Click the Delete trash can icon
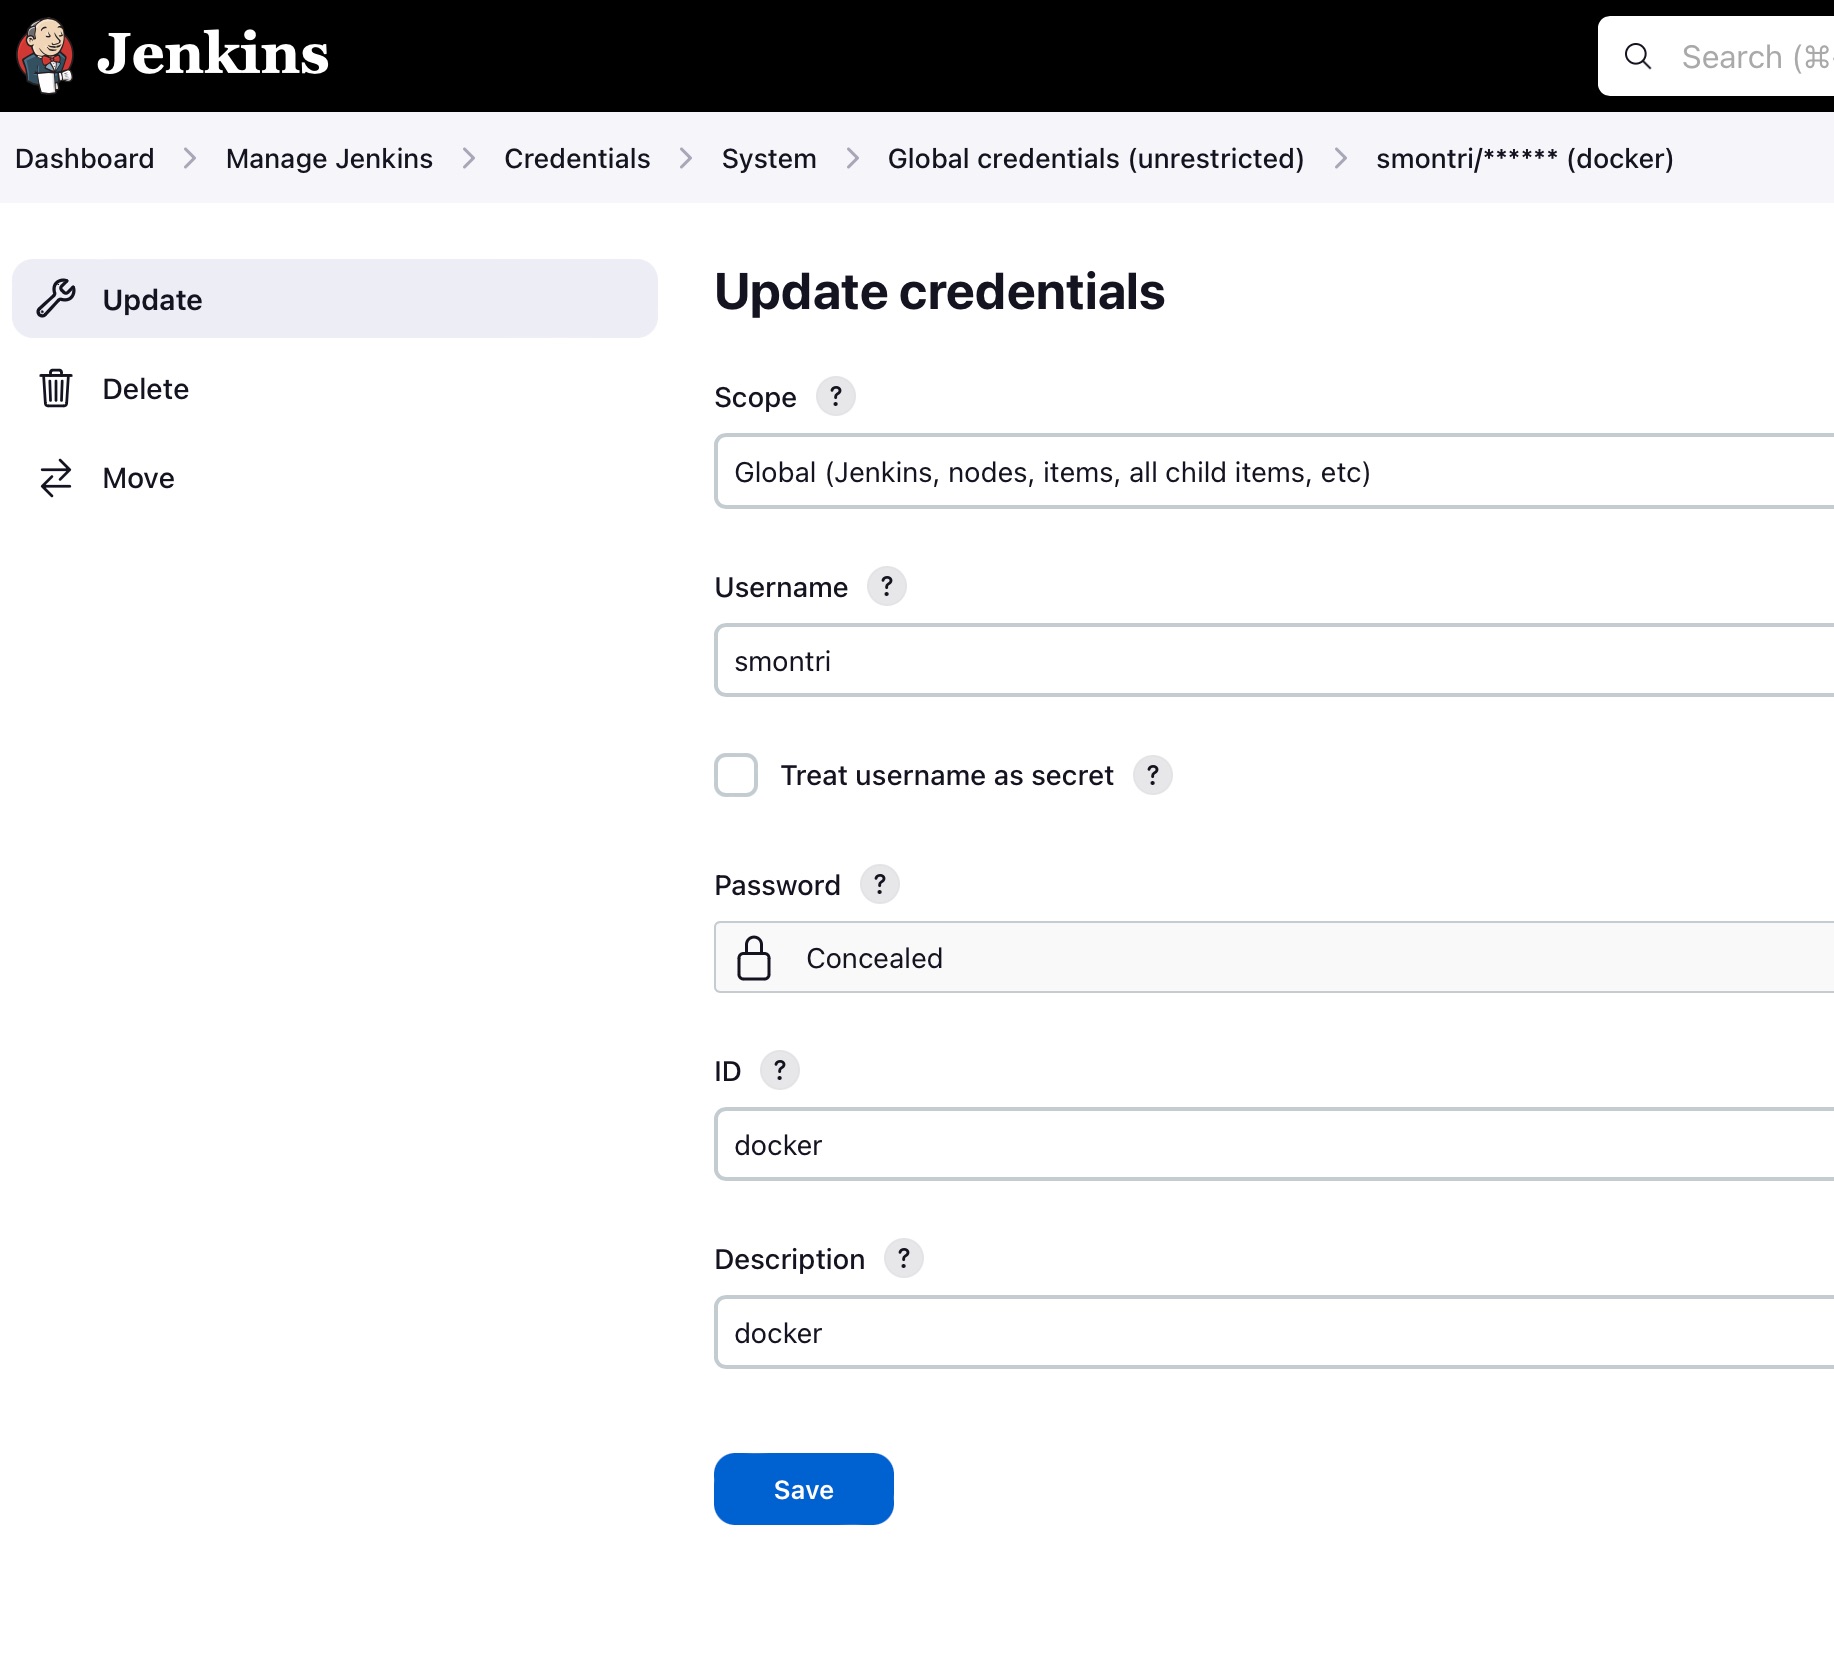Image resolution: width=1834 pixels, height=1676 pixels. coord(56,388)
